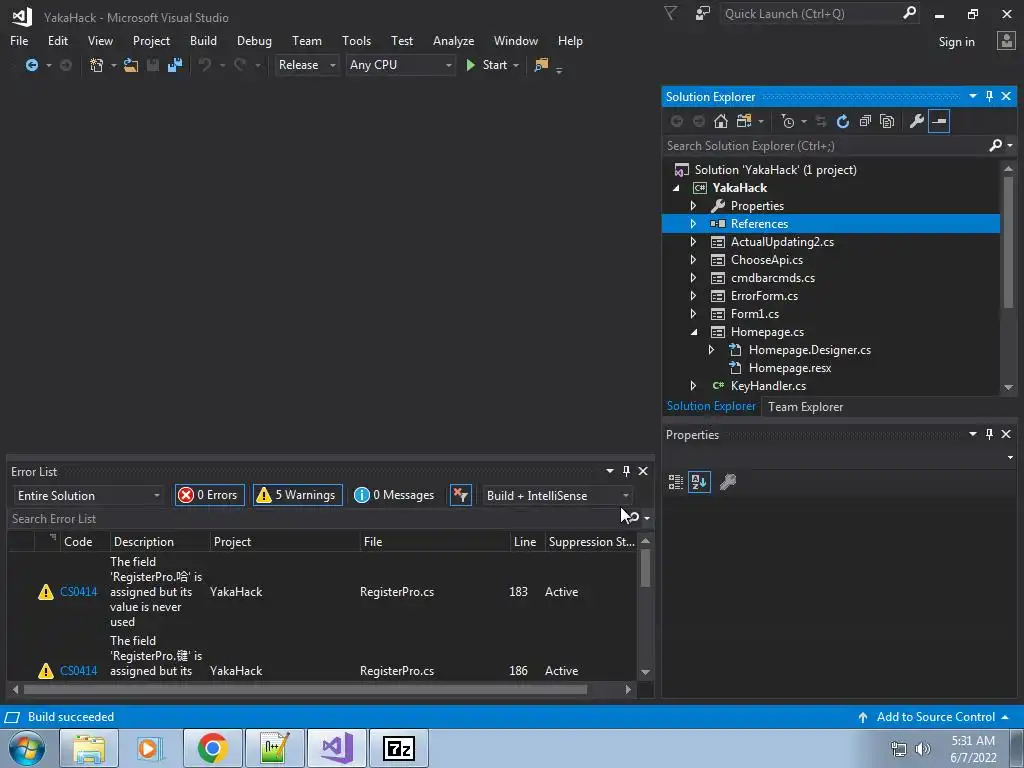This screenshot has height=768, width=1024.
Task: Click the Refresh icon in the Solution Explorer toolbar
Action: (842, 121)
